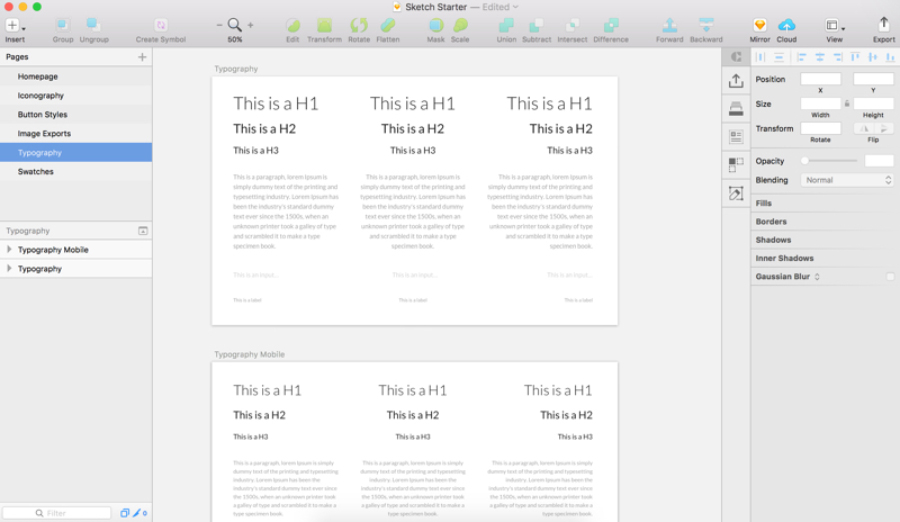900x522 pixels.
Task: Add a new page with plus button
Action: click(142, 57)
